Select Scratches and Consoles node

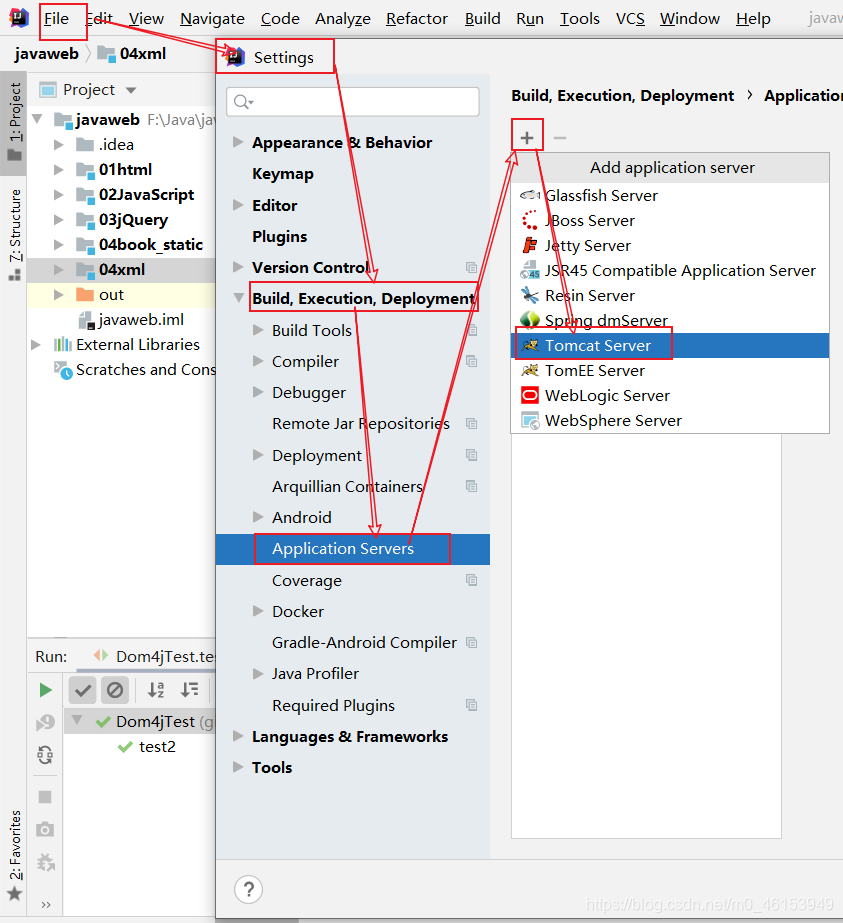[x=145, y=370]
